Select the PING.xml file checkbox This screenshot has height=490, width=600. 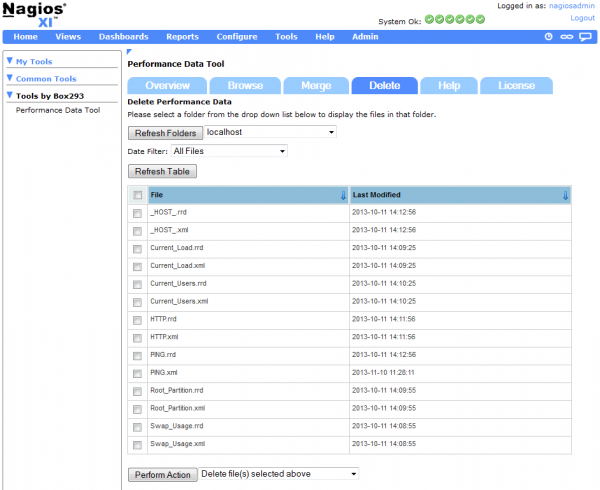137,373
